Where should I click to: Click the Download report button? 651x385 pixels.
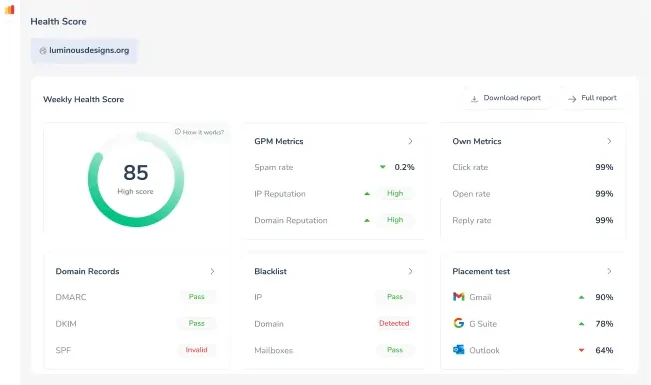coord(506,98)
